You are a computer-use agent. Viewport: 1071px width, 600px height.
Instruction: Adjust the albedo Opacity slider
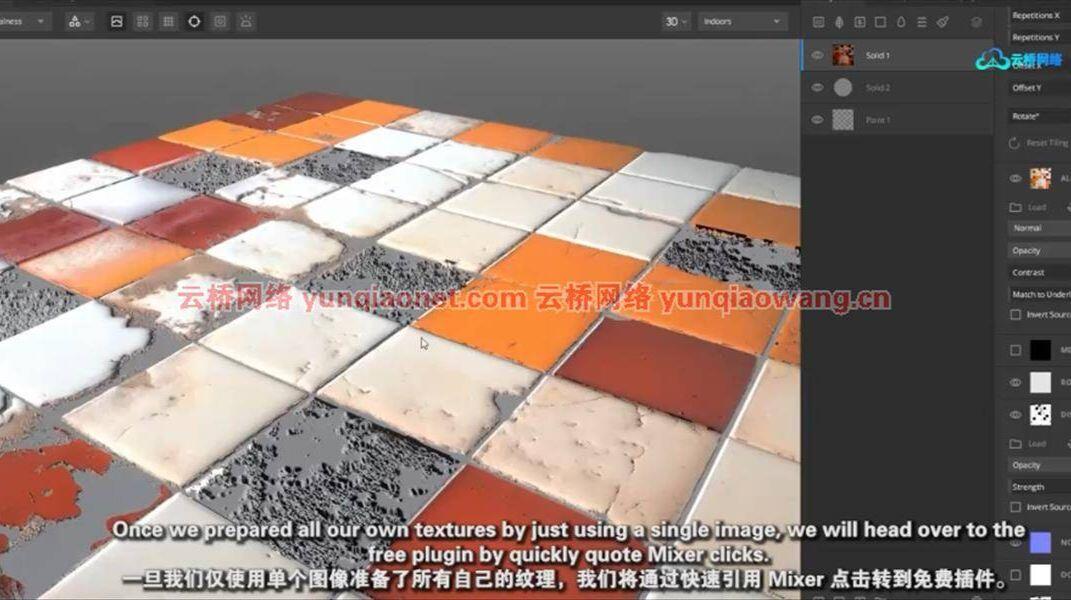pos(1039,251)
